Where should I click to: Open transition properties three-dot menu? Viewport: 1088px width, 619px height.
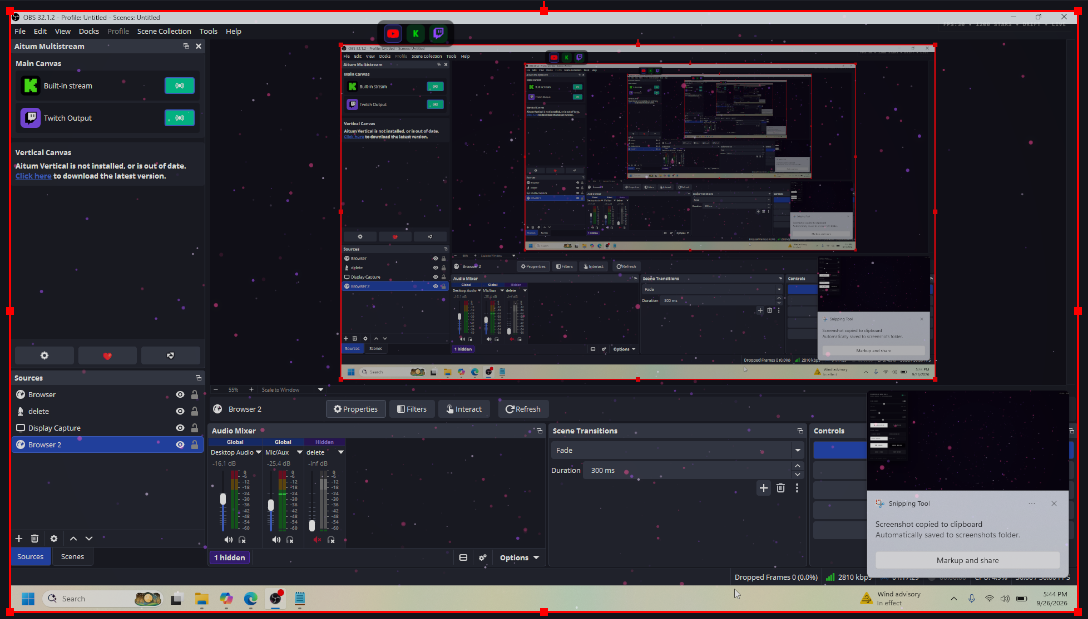[x=797, y=488]
